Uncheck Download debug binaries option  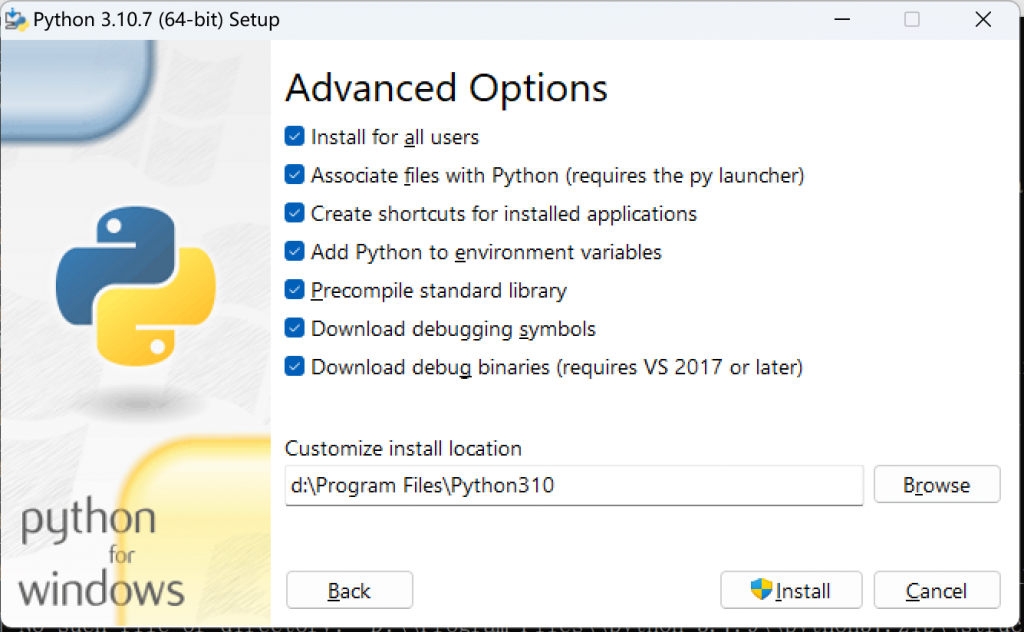[x=295, y=367]
